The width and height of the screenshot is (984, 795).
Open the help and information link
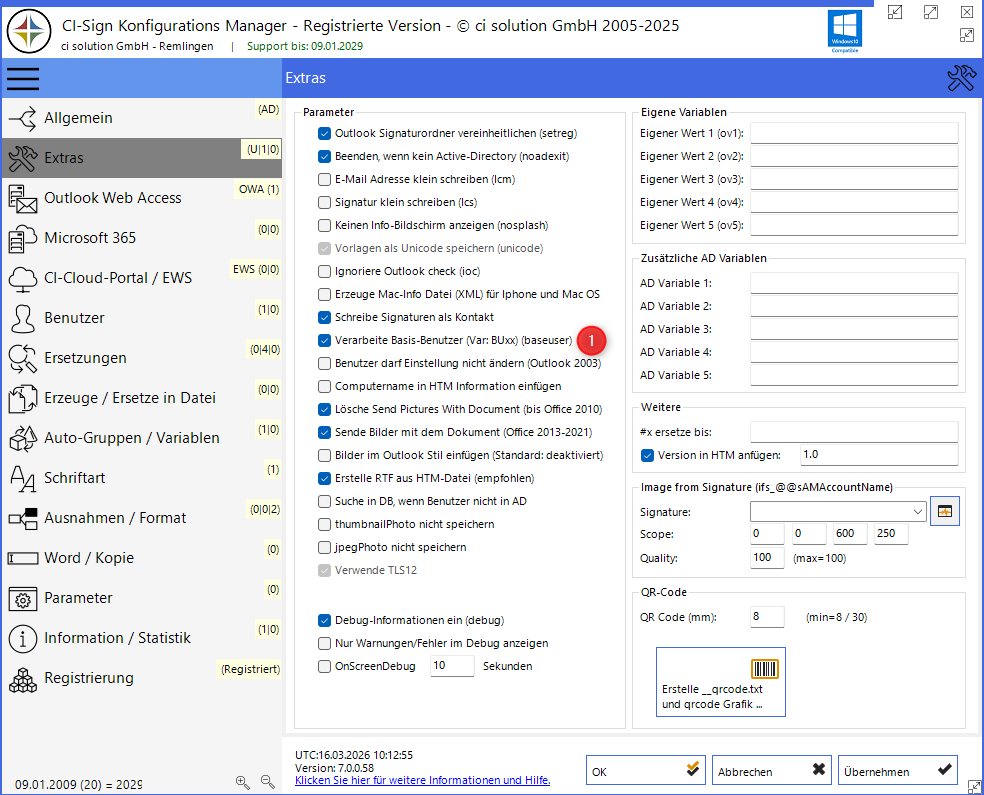pos(422,780)
